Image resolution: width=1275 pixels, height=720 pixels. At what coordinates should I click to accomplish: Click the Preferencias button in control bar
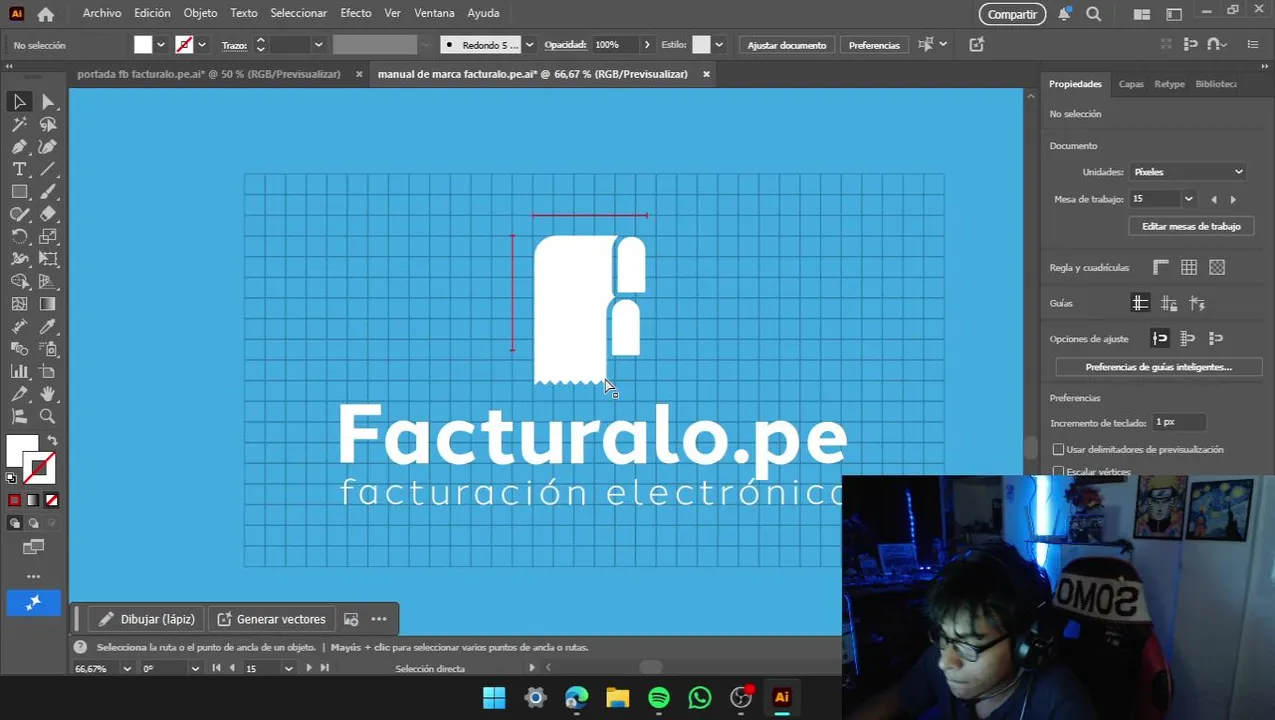pyautogui.click(x=874, y=45)
